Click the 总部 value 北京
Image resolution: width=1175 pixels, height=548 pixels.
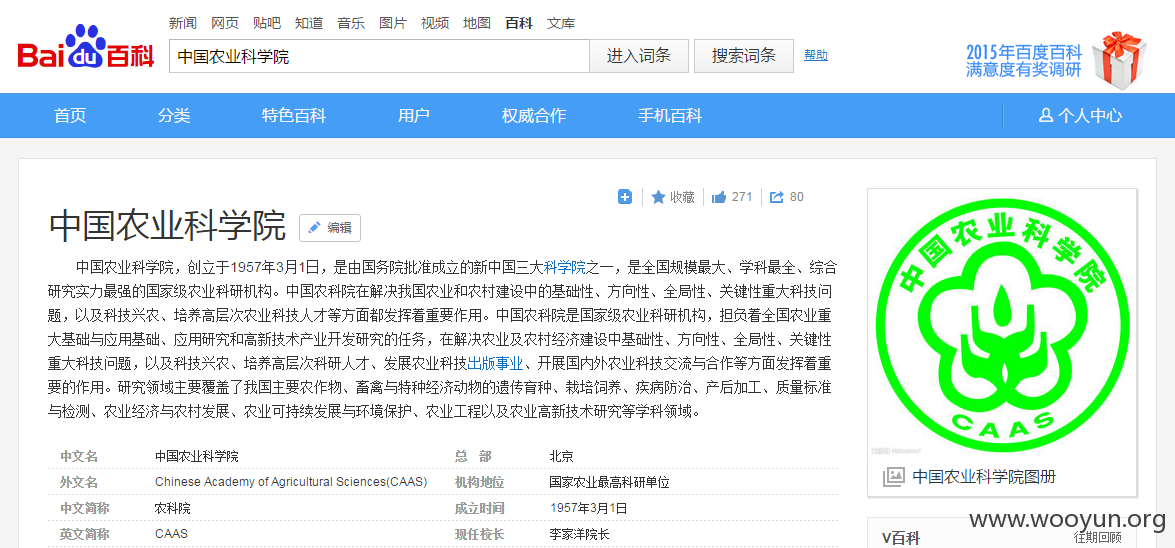pyautogui.click(x=561, y=456)
